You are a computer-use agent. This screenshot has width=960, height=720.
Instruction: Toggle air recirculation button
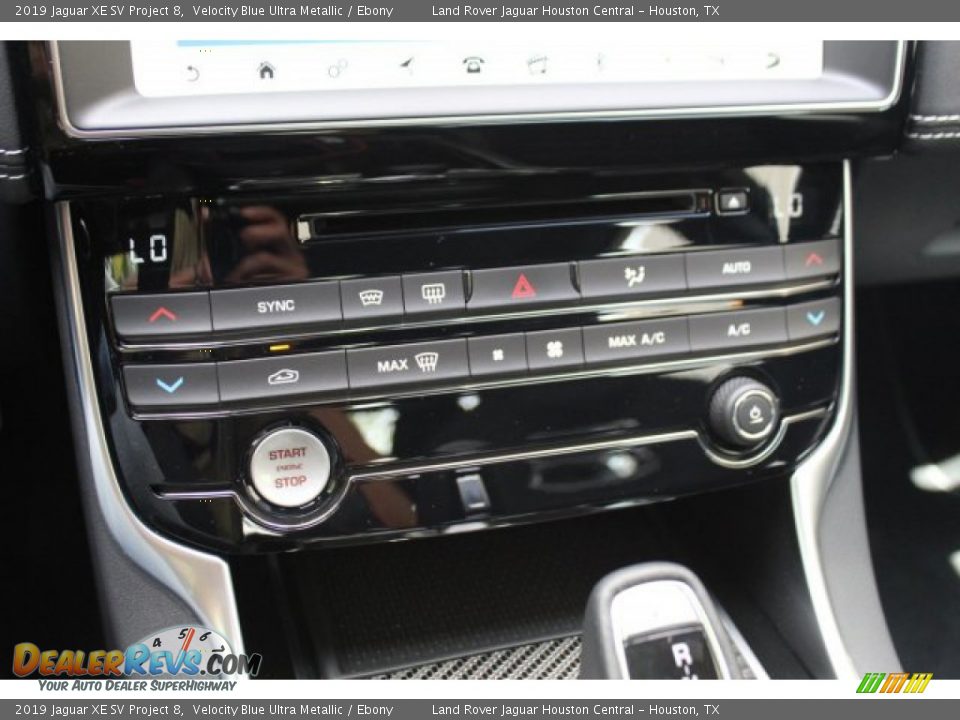(x=283, y=377)
